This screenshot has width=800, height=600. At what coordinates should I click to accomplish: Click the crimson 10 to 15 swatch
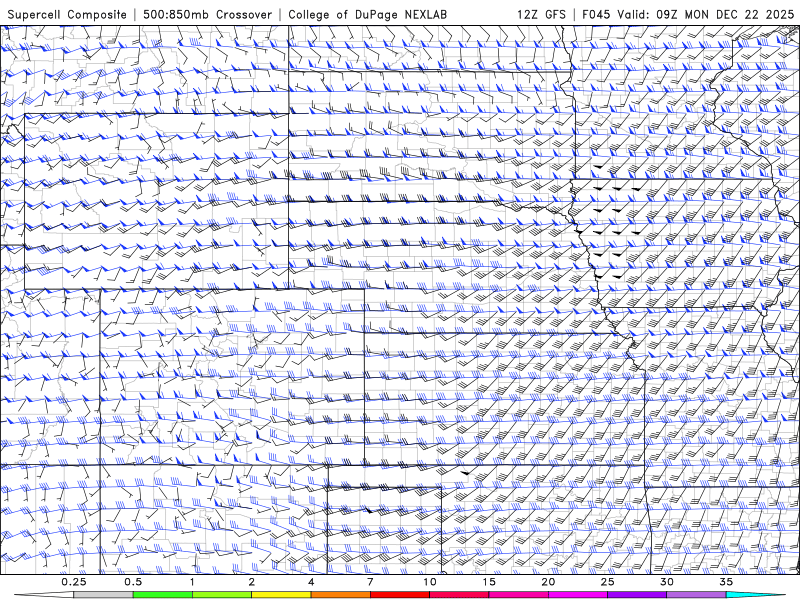pos(459,595)
